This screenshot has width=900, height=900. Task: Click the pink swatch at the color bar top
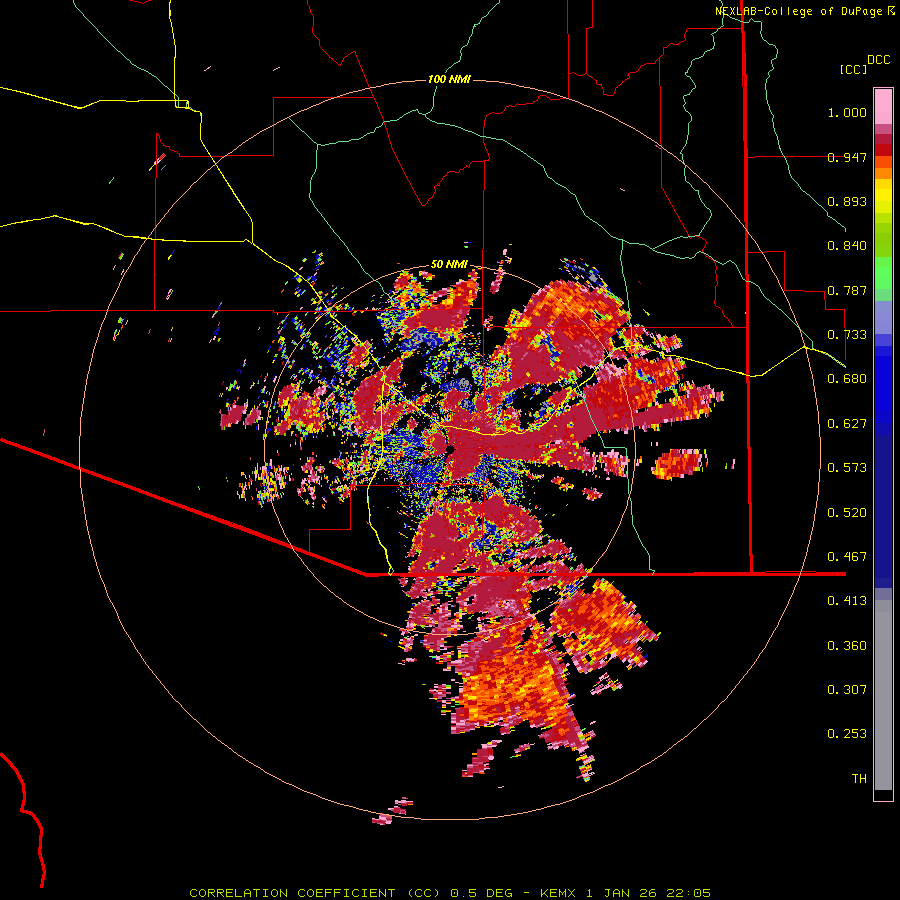pos(883,106)
